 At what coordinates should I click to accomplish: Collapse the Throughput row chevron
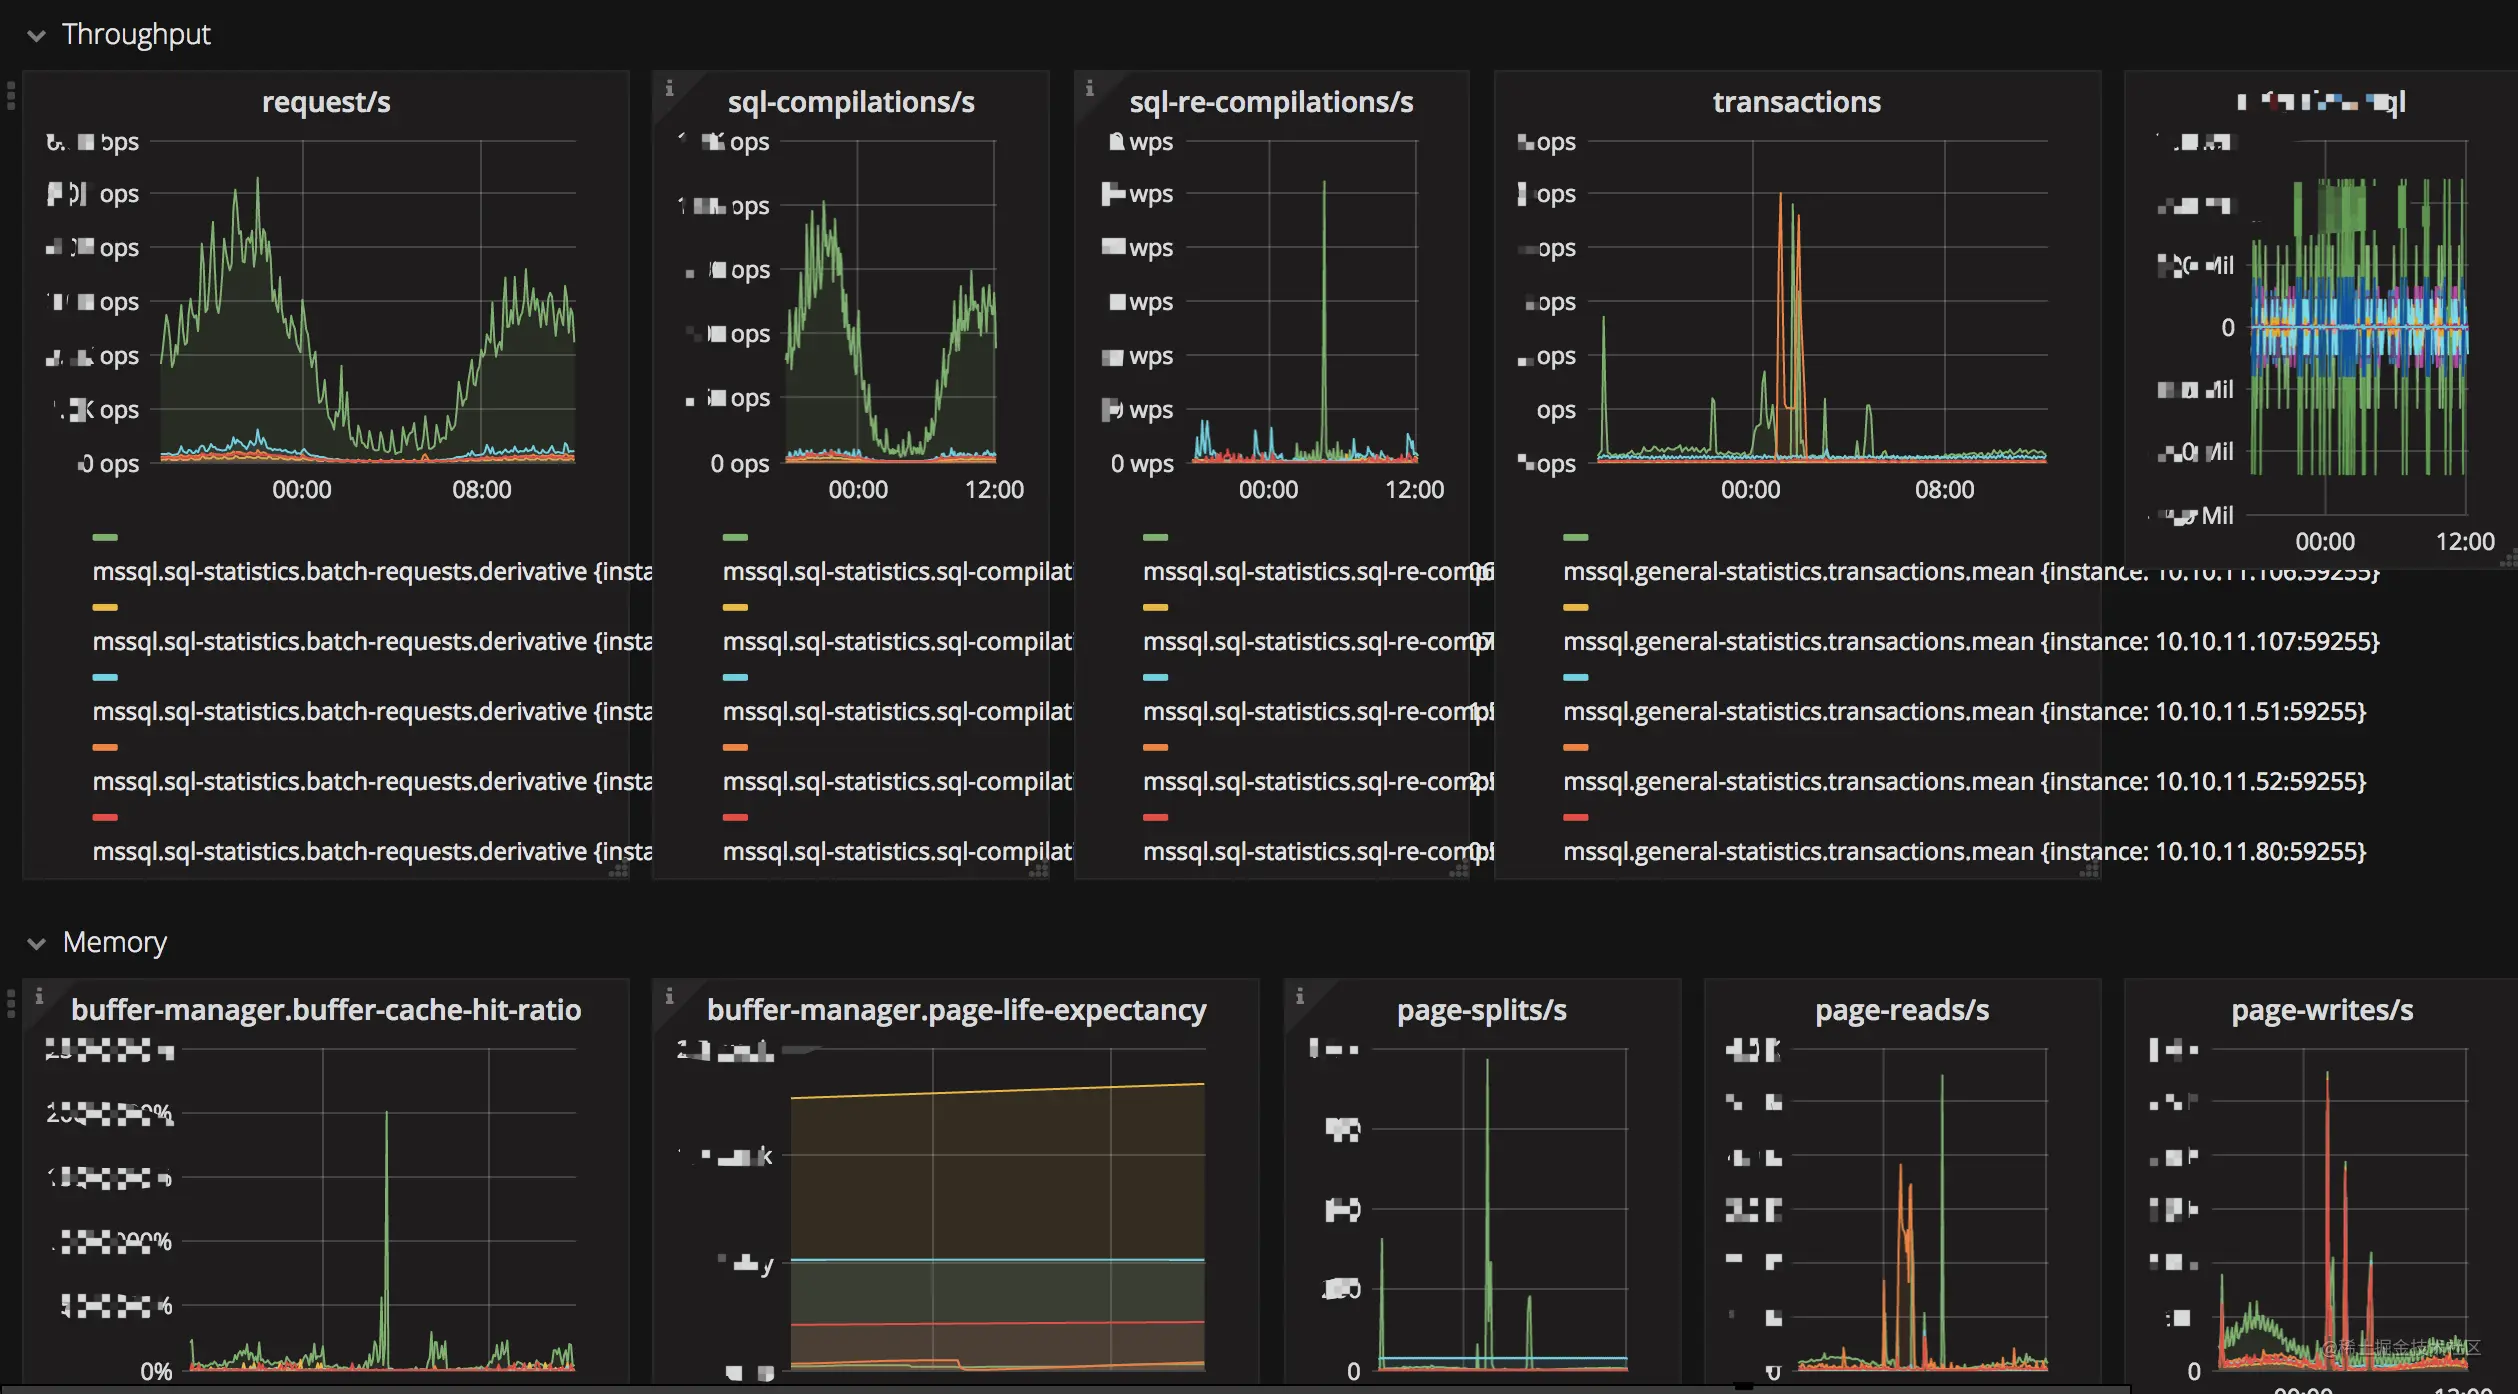coord(37,36)
